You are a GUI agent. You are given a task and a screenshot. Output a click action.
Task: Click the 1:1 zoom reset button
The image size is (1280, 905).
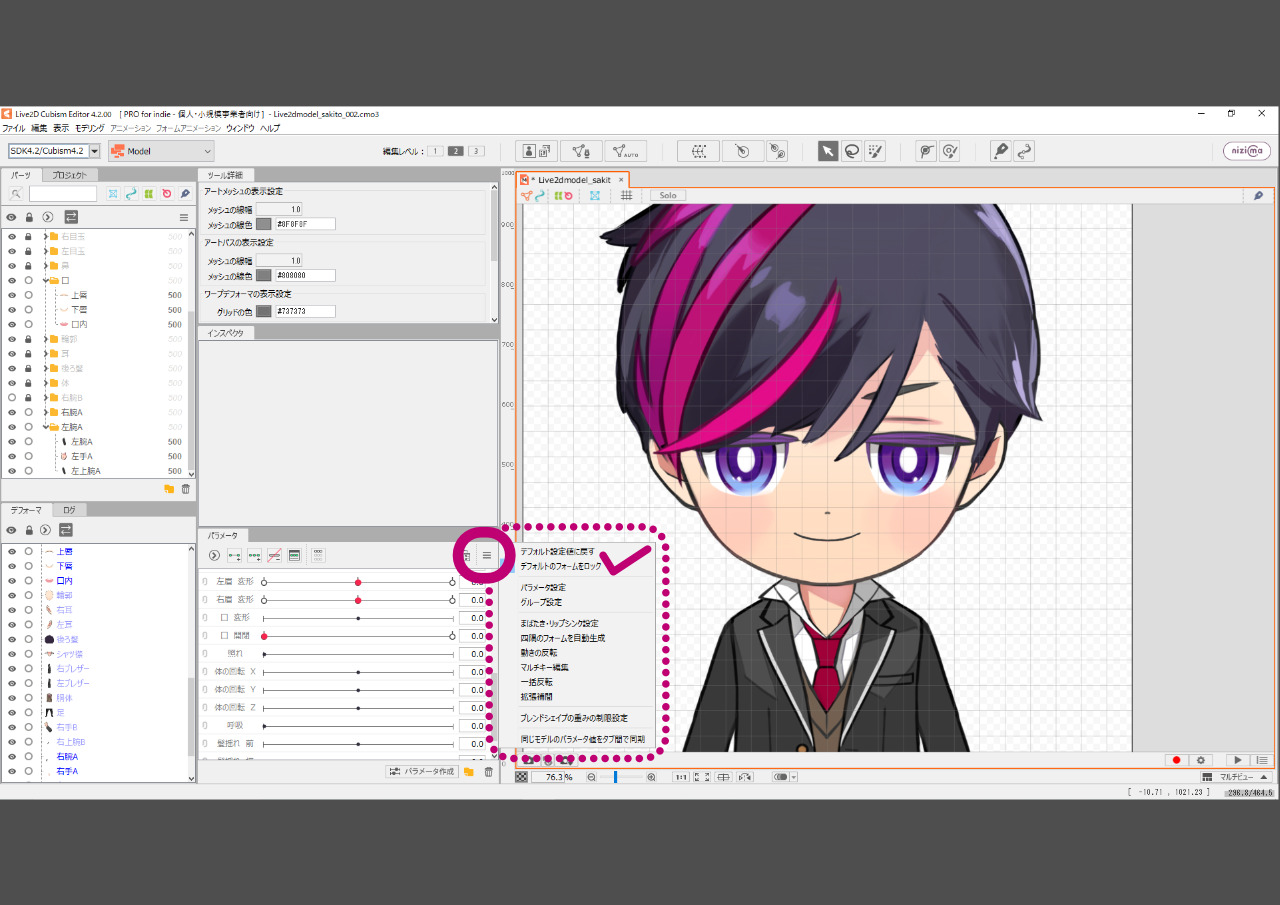point(681,777)
